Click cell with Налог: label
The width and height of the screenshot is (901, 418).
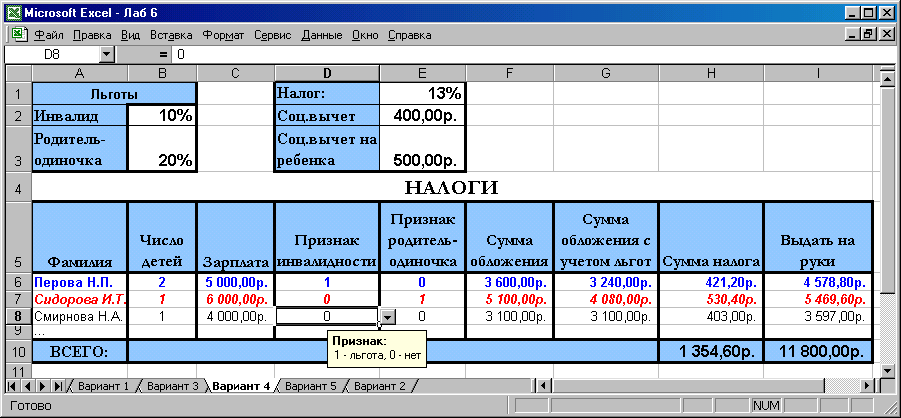coord(327,93)
